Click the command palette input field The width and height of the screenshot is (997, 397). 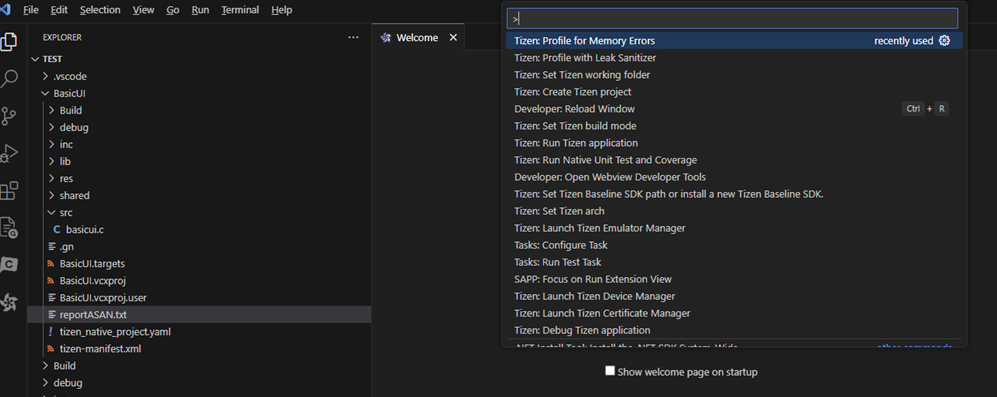[x=732, y=18]
